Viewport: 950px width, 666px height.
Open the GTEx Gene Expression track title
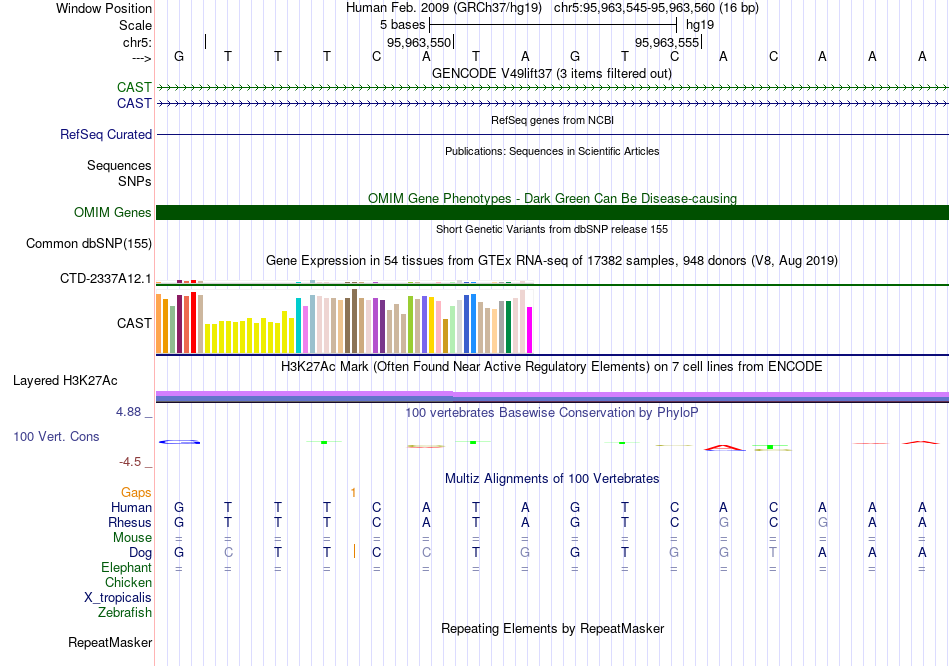(552, 261)
